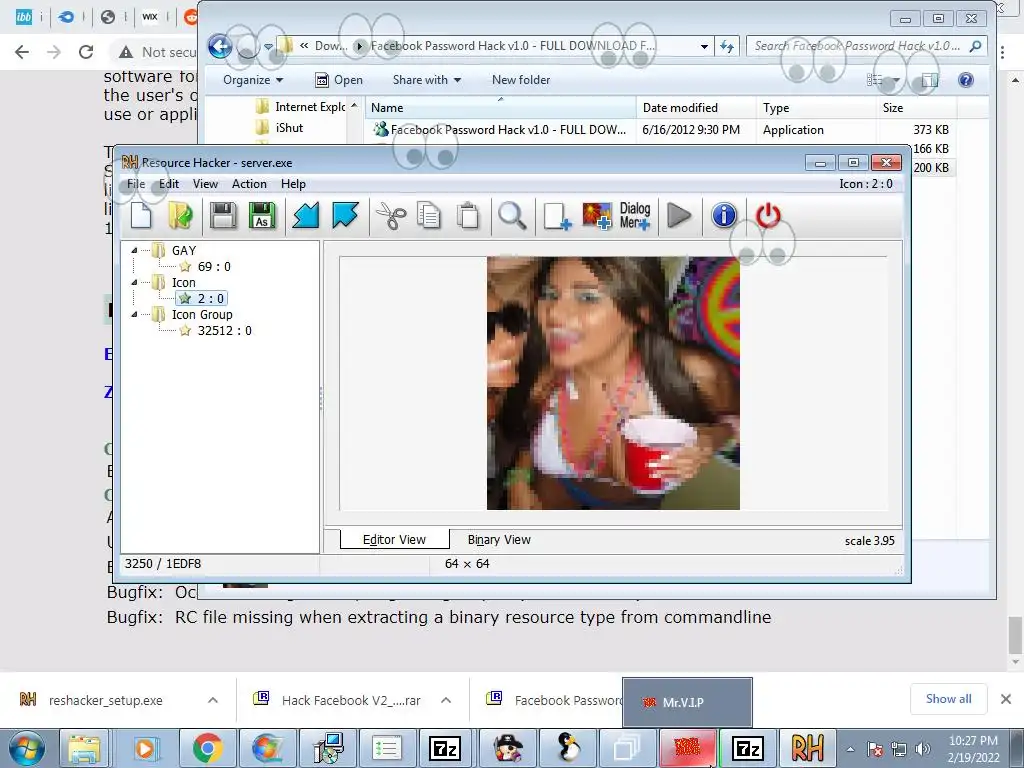Switch to the Binary View tab
Screen dimensions: 1024x768
coord(499,540)
